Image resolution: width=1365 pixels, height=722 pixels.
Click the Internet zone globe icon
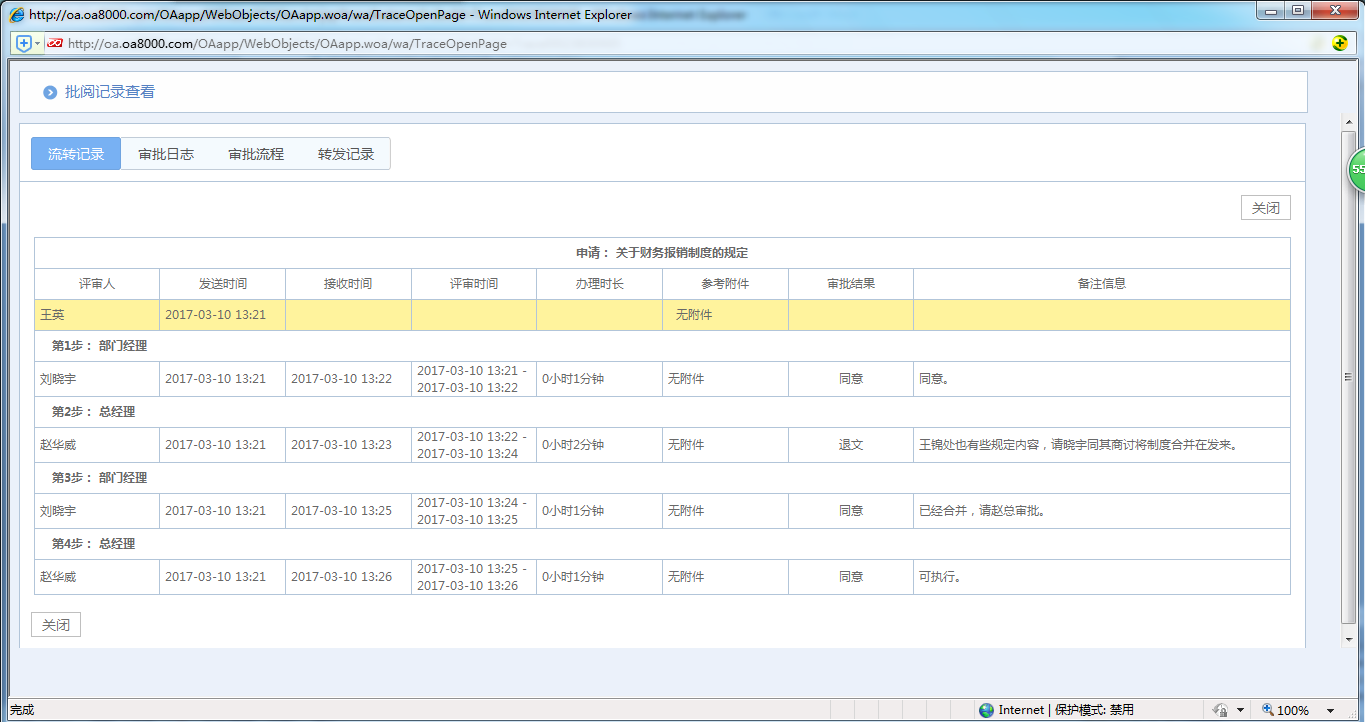pyautogui.click(x=987, y=710)
